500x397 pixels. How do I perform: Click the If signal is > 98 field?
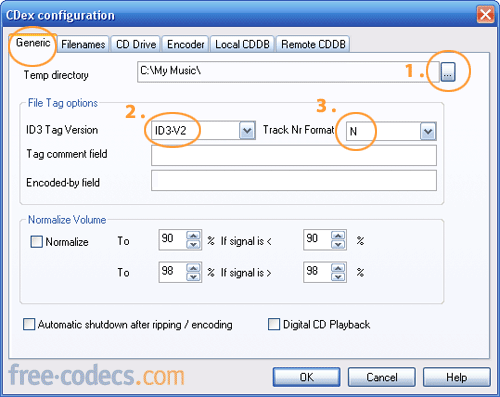click(x=317, y=272)
